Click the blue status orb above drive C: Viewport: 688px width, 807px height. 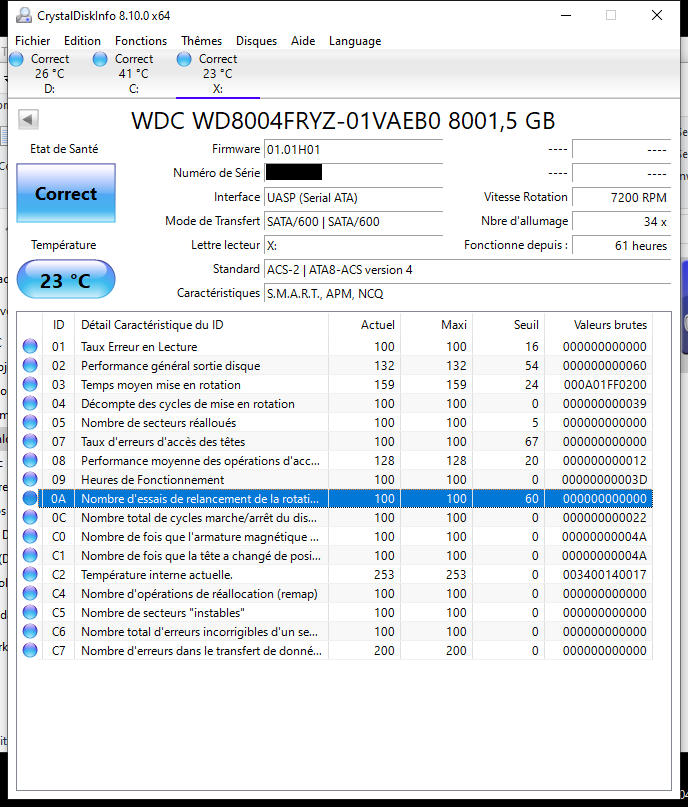100,59
